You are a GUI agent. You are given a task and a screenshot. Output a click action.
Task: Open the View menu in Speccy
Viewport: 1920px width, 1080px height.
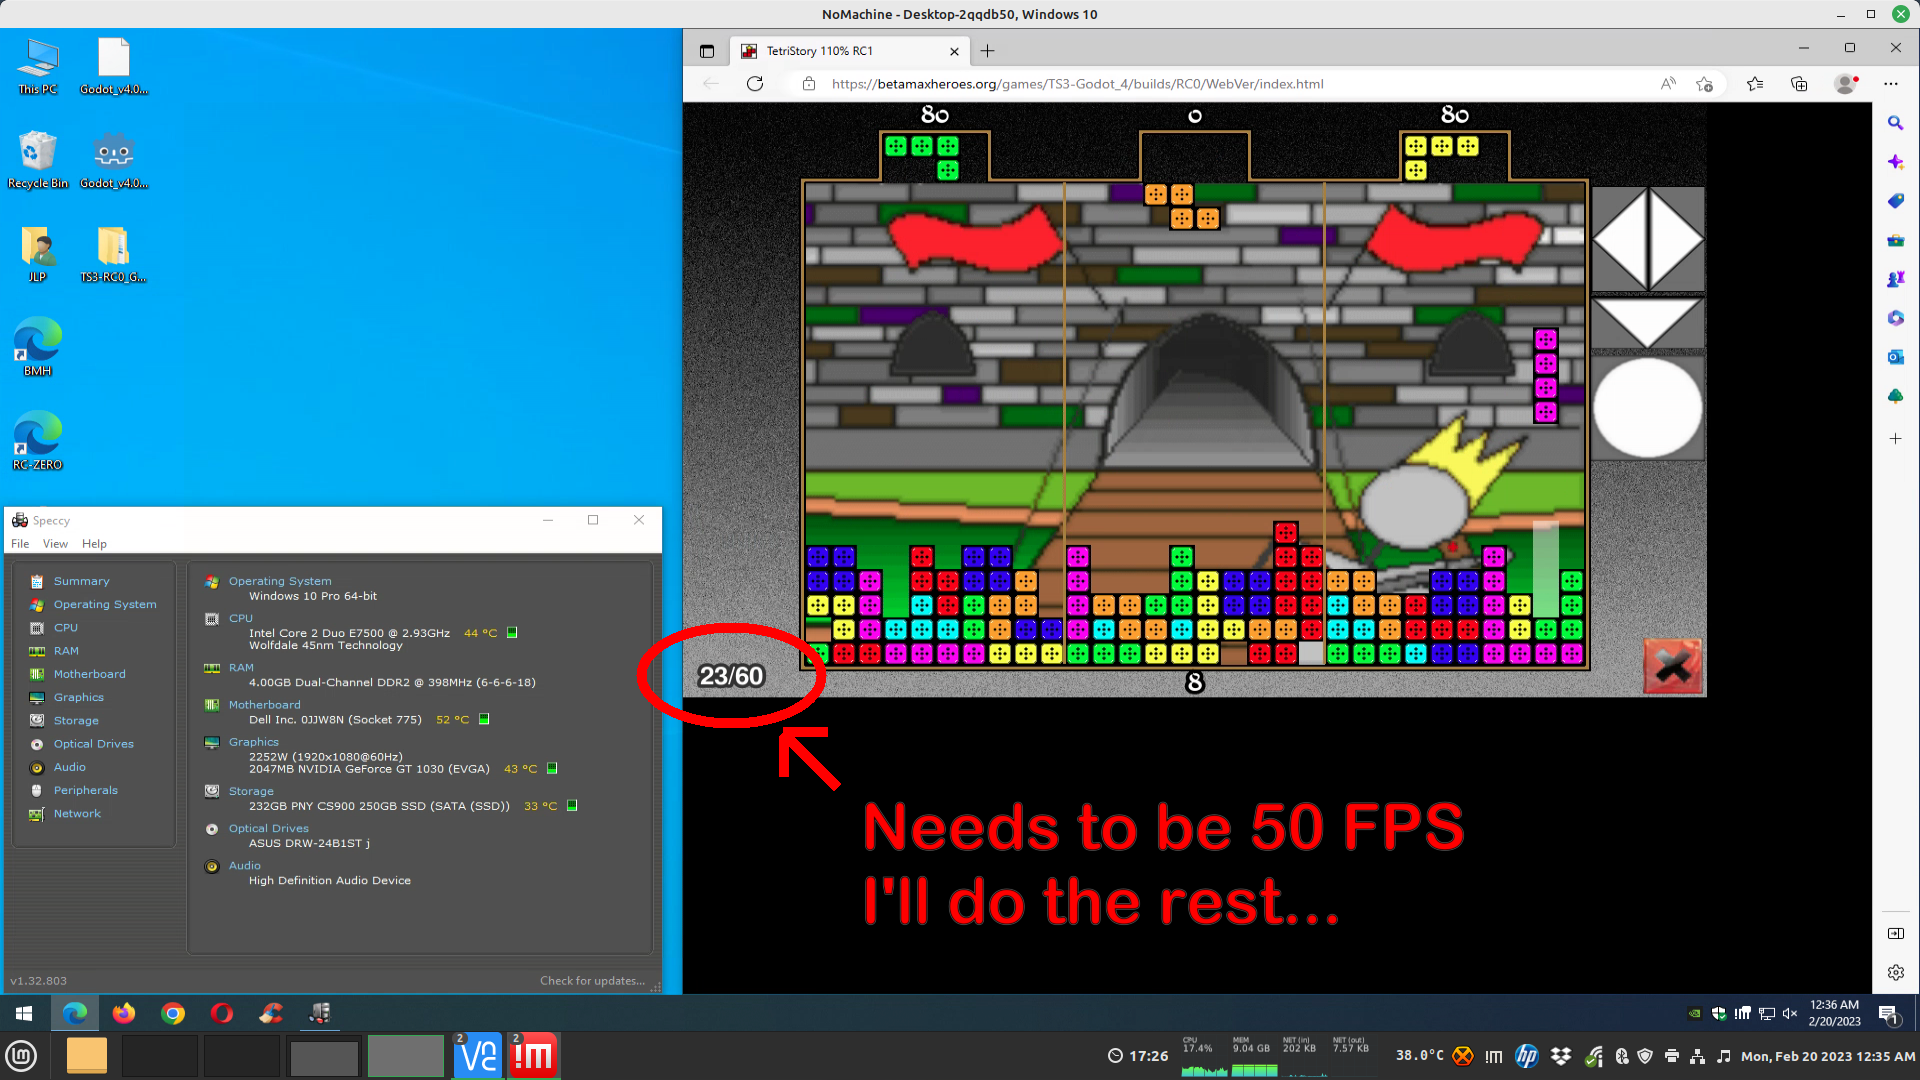coord(55,544)
